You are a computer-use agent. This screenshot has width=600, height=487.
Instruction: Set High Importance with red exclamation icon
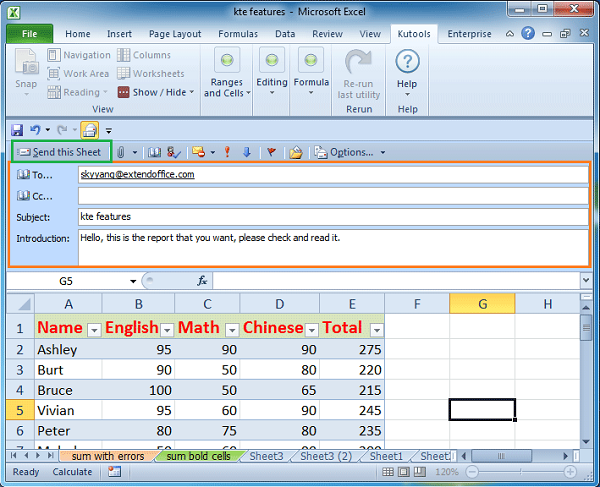[227, 152]
